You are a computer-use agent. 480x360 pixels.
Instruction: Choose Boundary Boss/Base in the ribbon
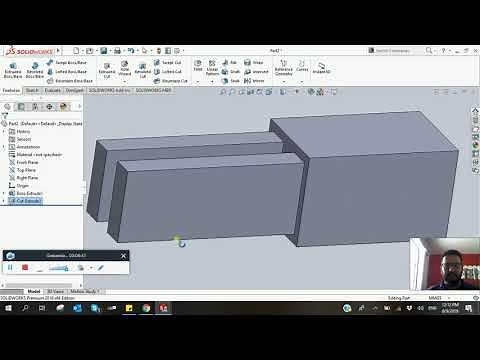pyautogui.click(x=70, y=81)
